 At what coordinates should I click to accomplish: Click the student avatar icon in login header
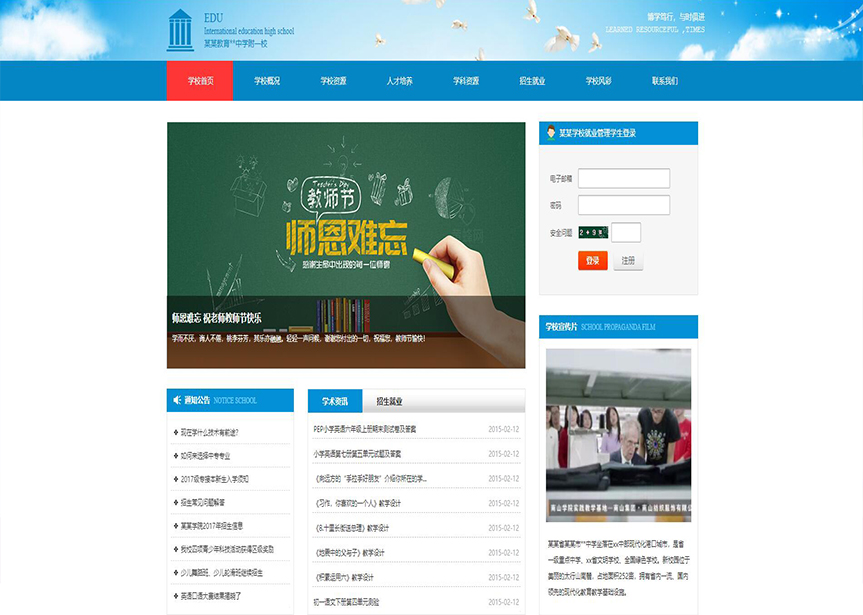(x=550, y=133)
